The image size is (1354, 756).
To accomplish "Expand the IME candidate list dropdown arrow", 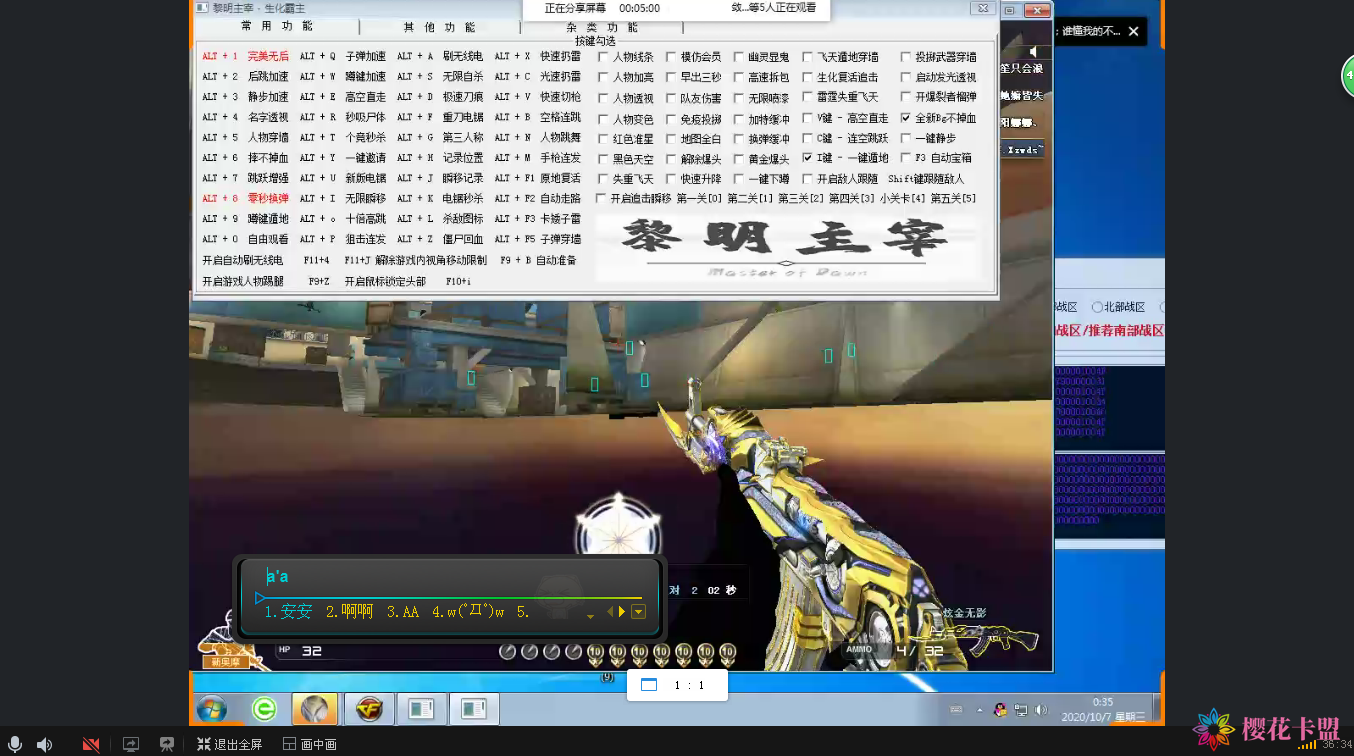I will coord(638,612).
